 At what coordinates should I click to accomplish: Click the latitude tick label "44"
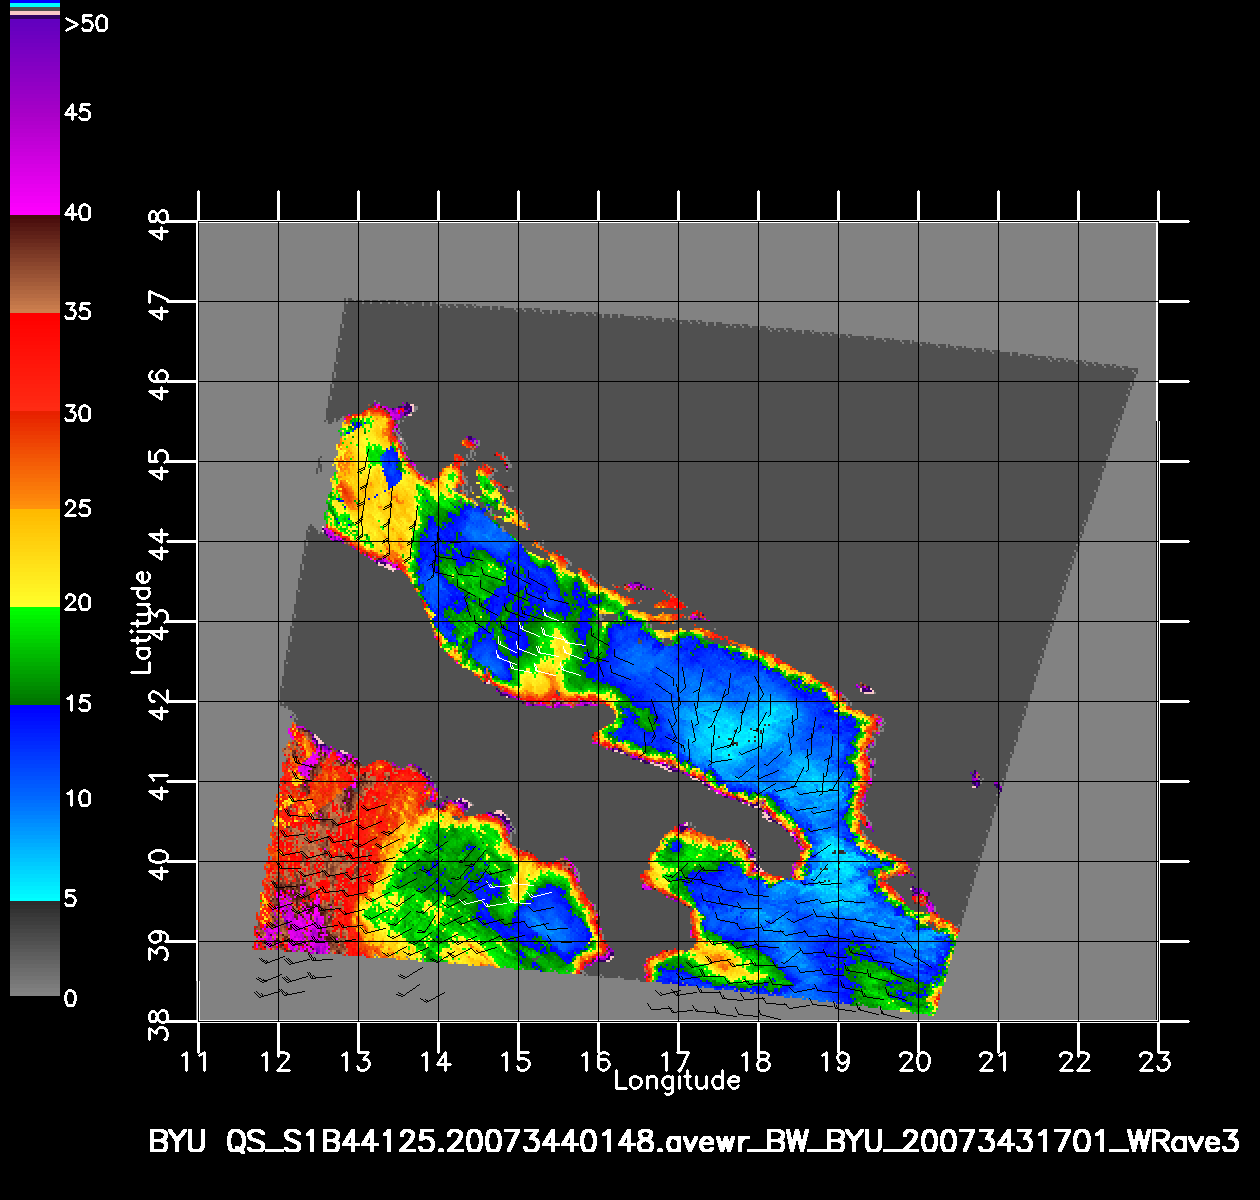tap(159, 544)
